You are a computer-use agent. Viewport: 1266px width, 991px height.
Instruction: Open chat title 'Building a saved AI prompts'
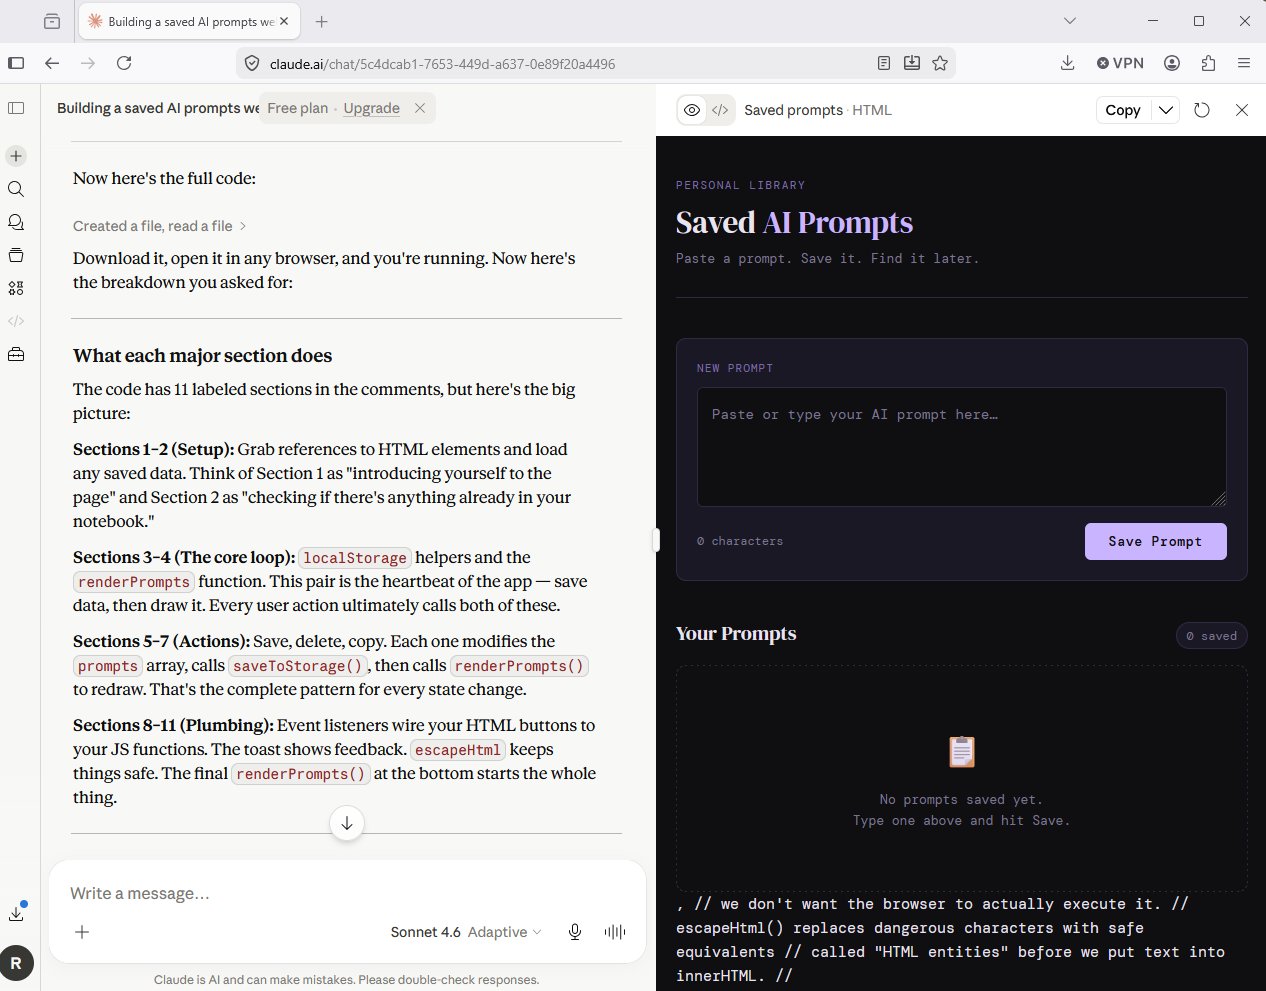(158, 108)
